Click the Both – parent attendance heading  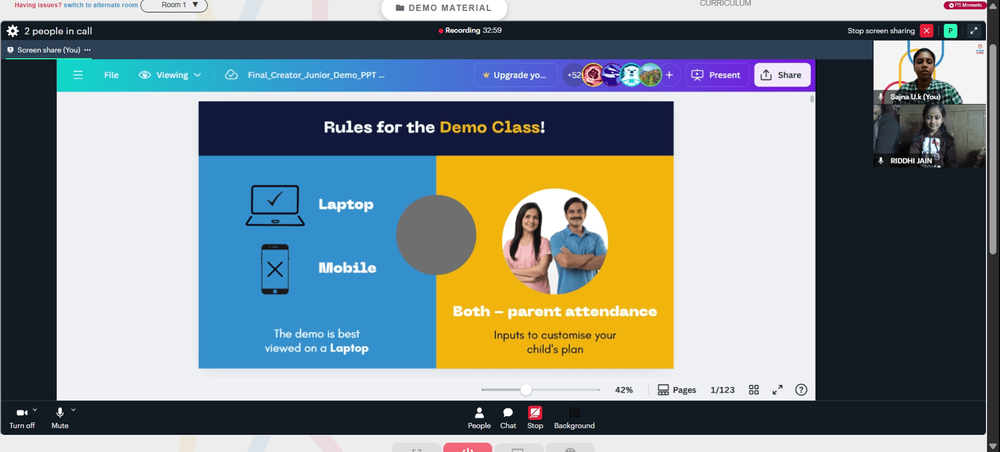(x=555, y=311)
